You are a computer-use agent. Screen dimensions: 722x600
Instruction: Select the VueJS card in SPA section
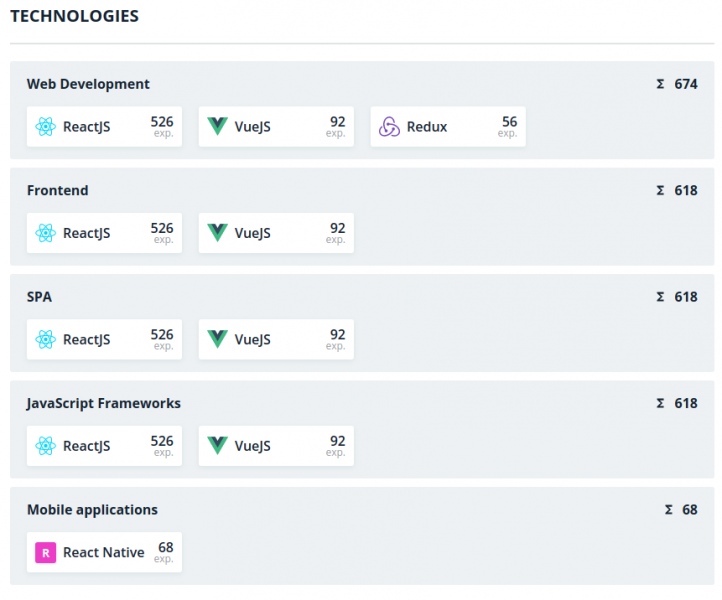coord(276,339)
